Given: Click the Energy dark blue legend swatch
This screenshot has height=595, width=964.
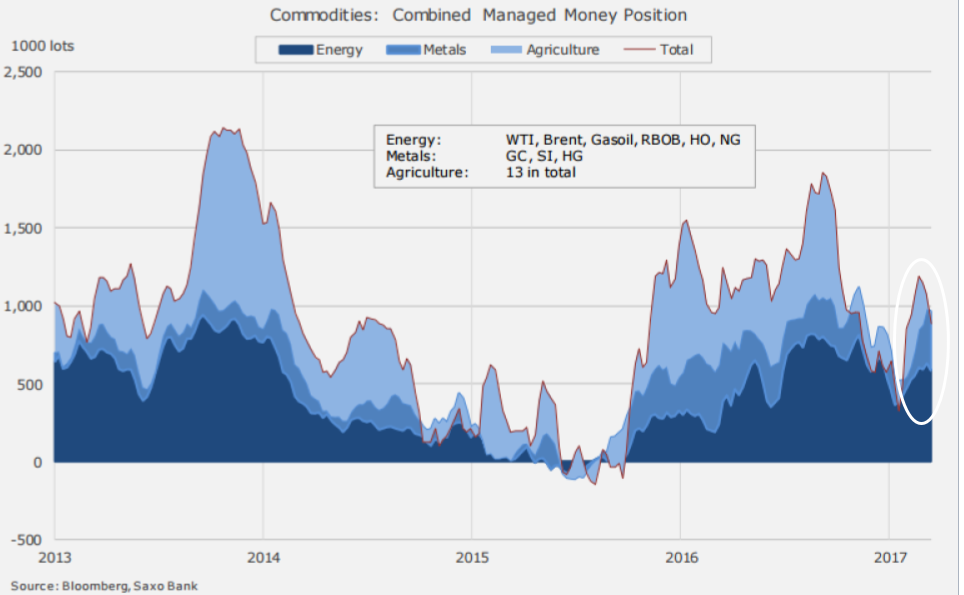Looking at the screenshot, I should click(x=295, y=49).
